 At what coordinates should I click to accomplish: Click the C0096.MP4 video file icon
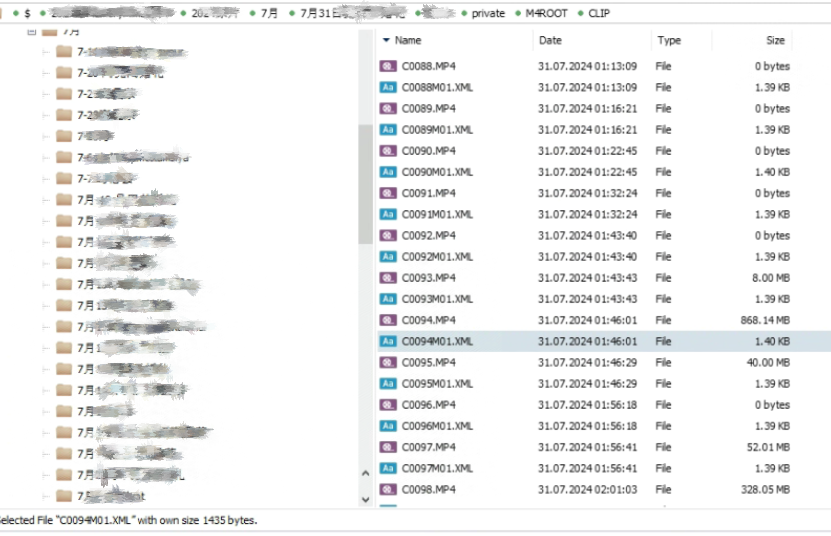coord(388,405)
